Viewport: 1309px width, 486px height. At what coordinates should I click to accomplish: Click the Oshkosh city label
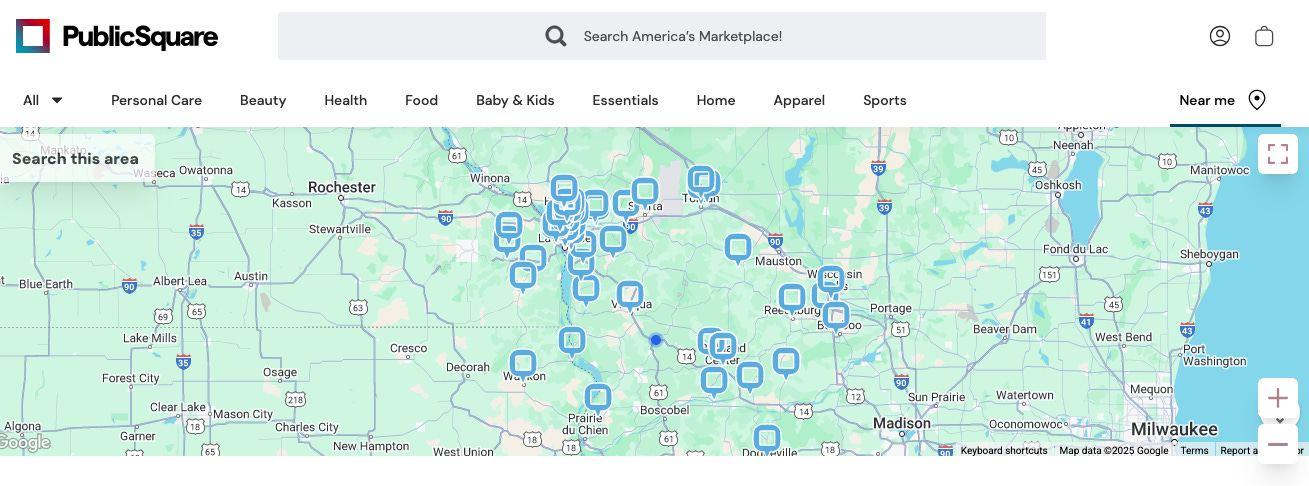[x=1058, y=185]
